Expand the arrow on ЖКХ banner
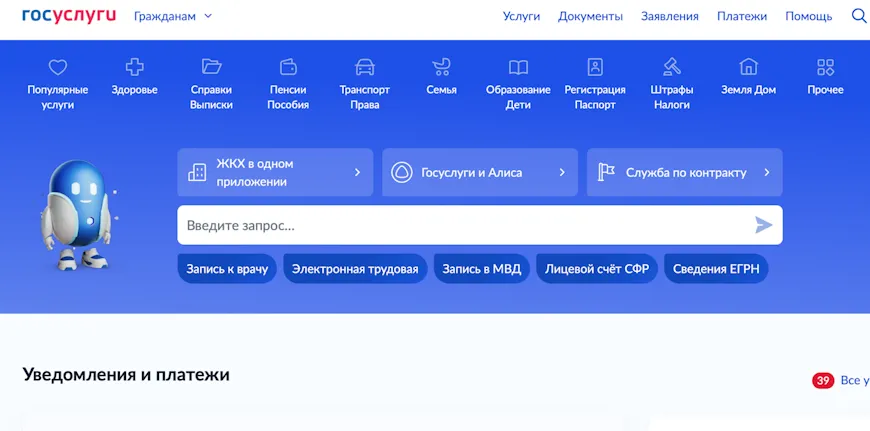The height and width of the screenshot is (431, 870). click(357, 173)
